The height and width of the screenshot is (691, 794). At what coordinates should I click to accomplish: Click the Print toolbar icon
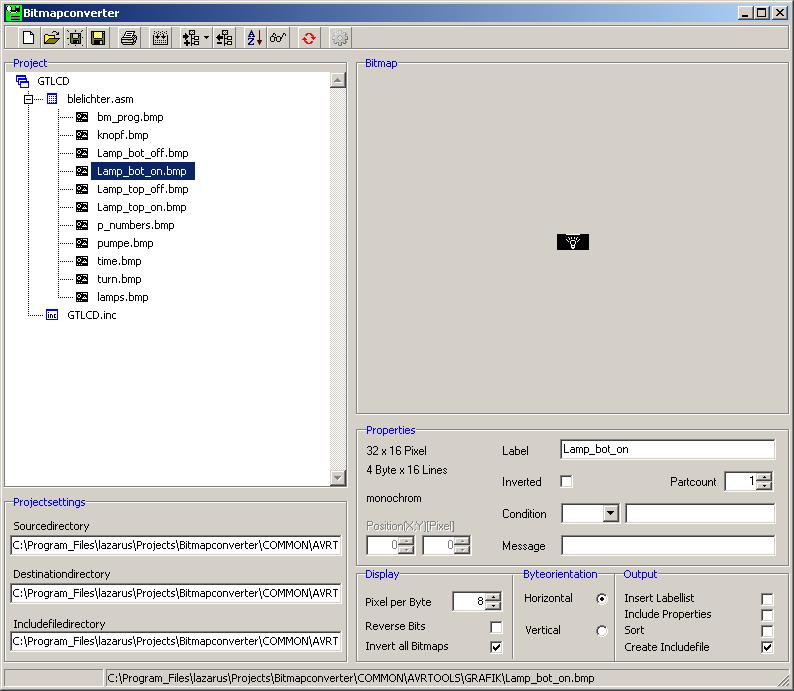129,38
